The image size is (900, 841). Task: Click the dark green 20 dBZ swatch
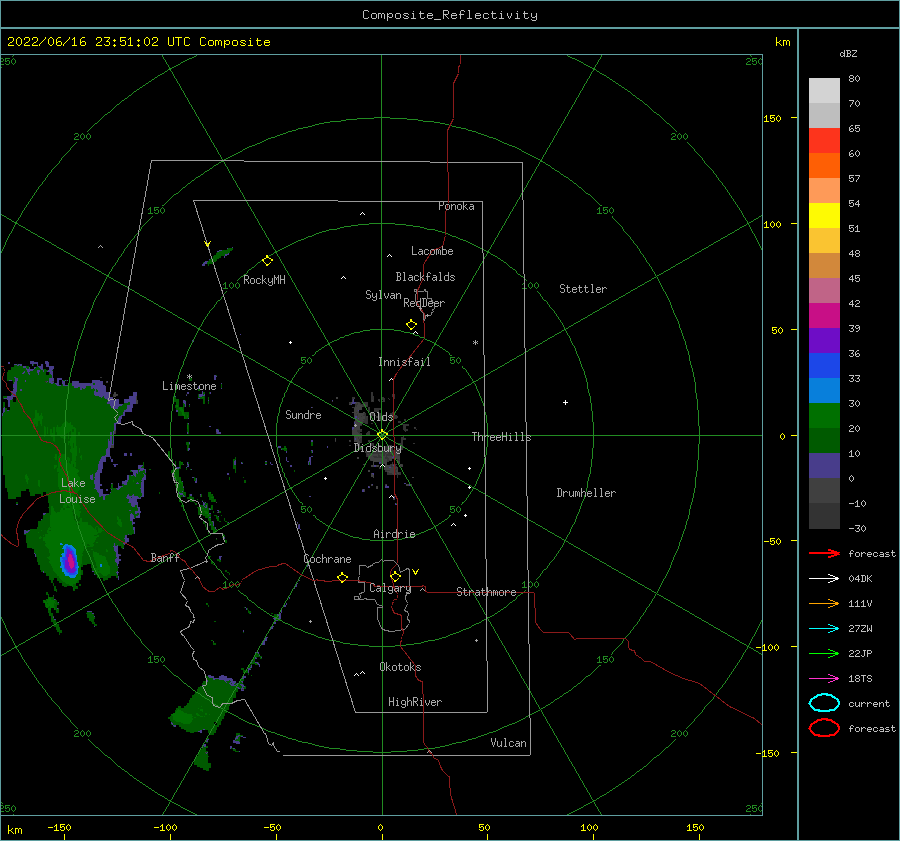click(x=824, y=441)
